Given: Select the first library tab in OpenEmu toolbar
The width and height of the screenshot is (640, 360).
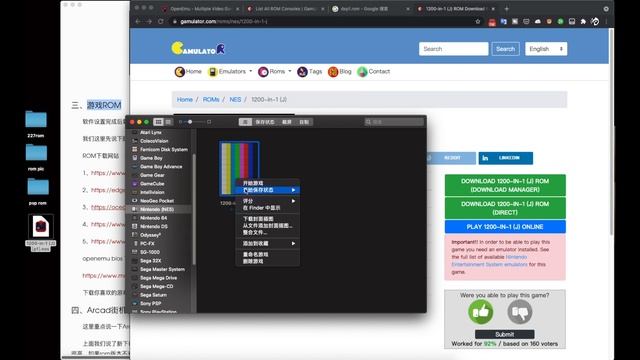Looking at the screenshot, I should click(x=245, y=122).
